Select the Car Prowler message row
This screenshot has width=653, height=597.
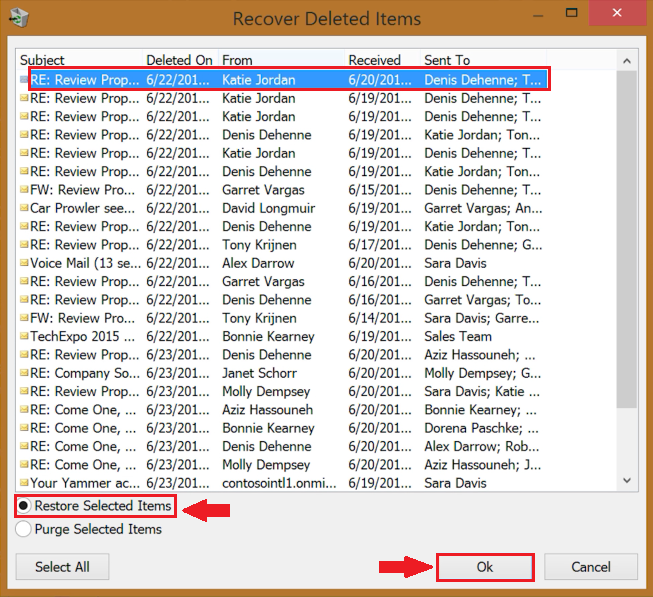[282, 208]
